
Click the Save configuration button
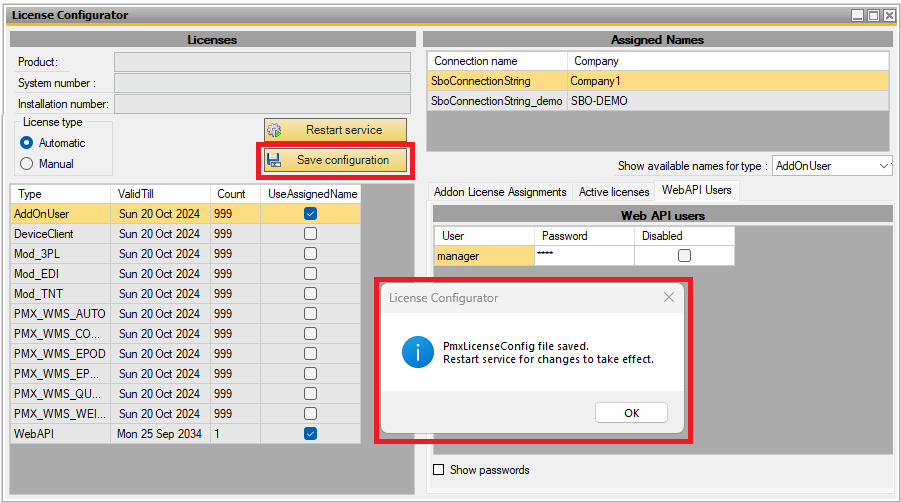336,160
